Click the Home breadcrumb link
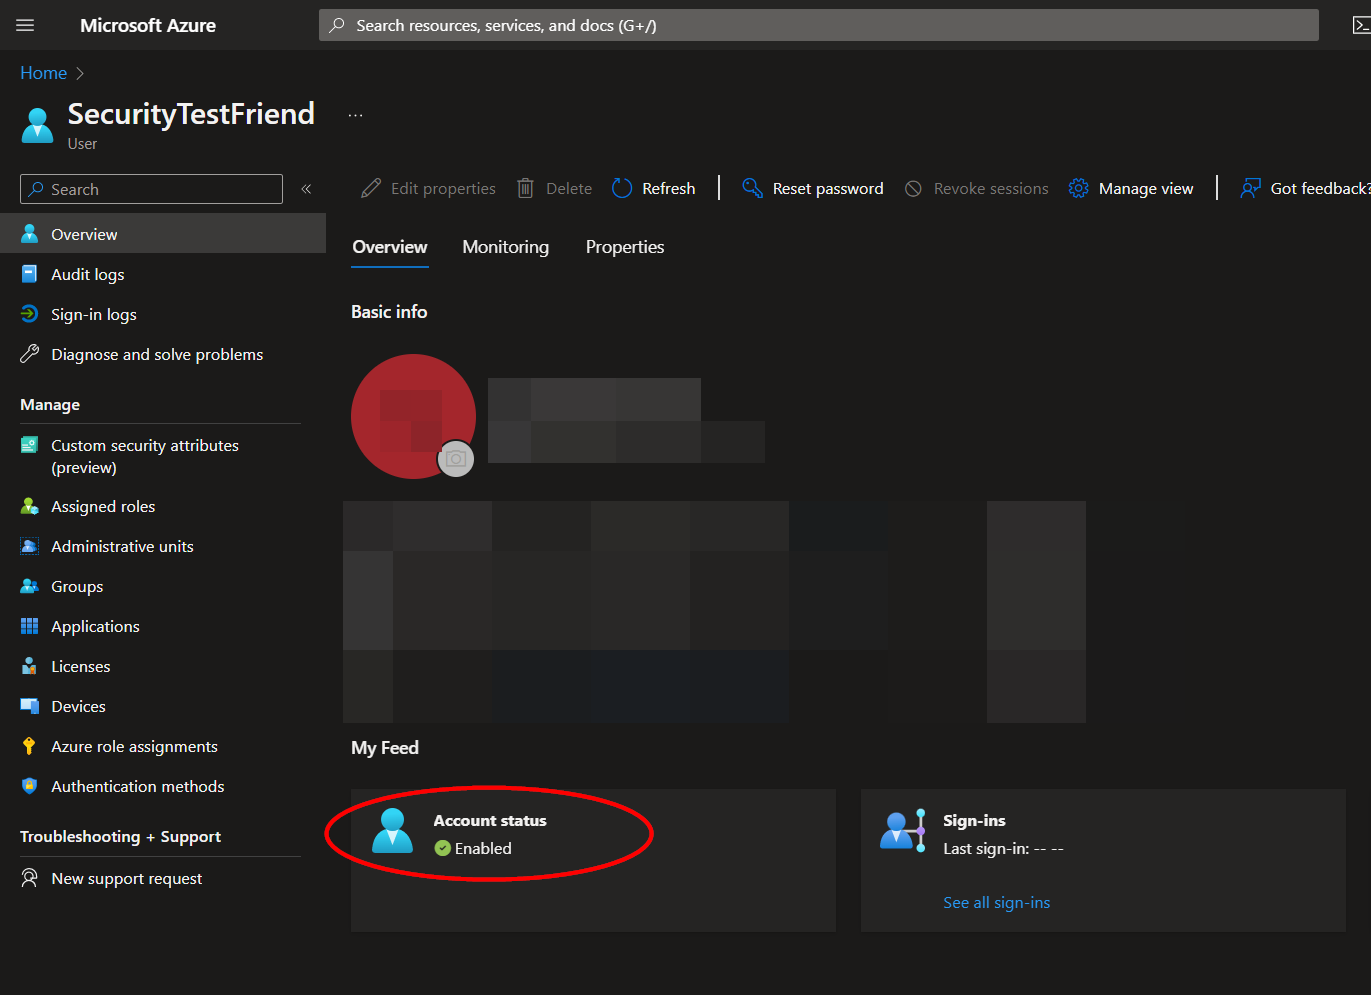1371x995 pixels. (x=44, y=73)
